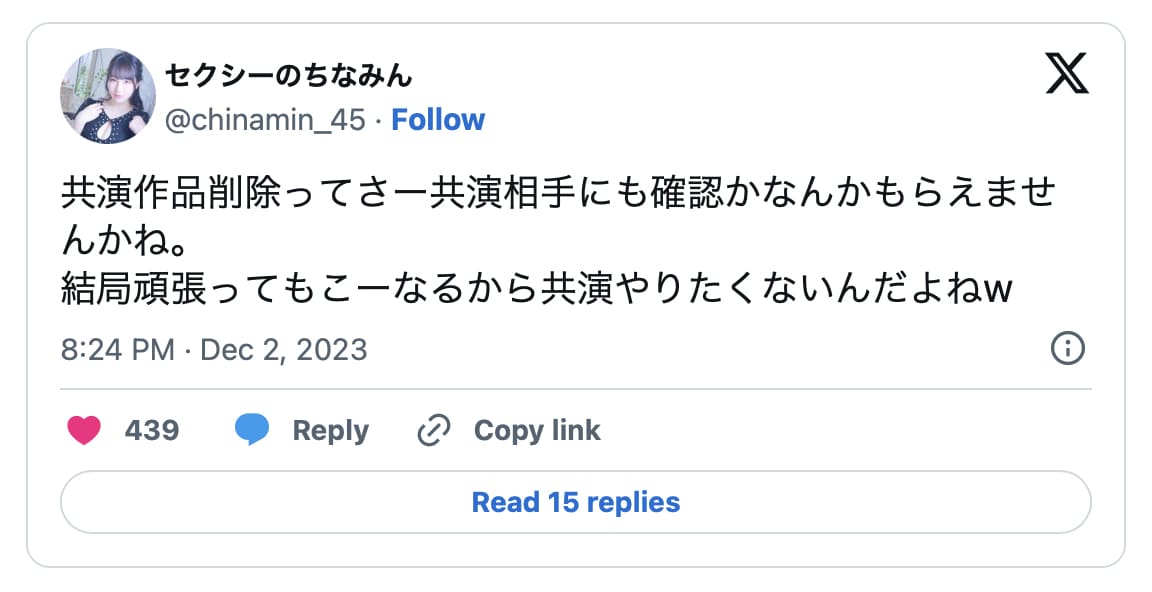Click the chain link icon

pos(434,431)
